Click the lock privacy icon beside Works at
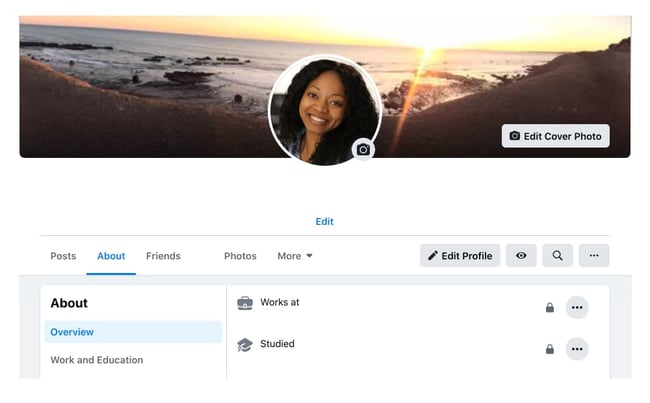650x403 pixels. [550, 307]
